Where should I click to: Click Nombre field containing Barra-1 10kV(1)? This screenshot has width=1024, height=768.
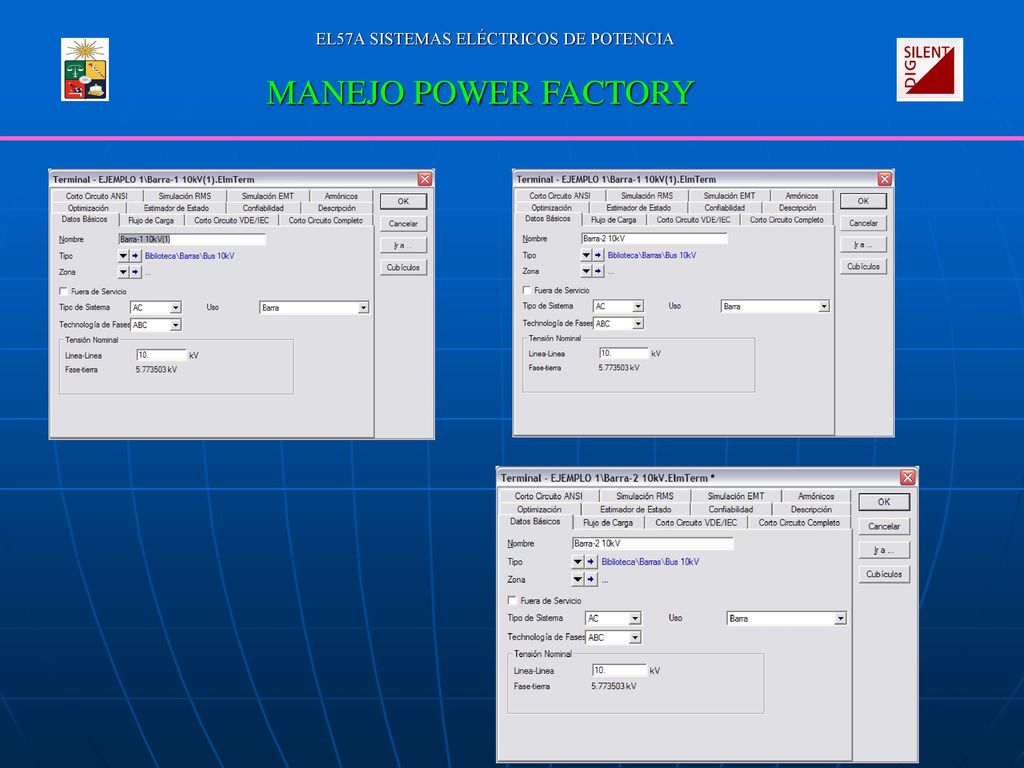tap(192, 239)
